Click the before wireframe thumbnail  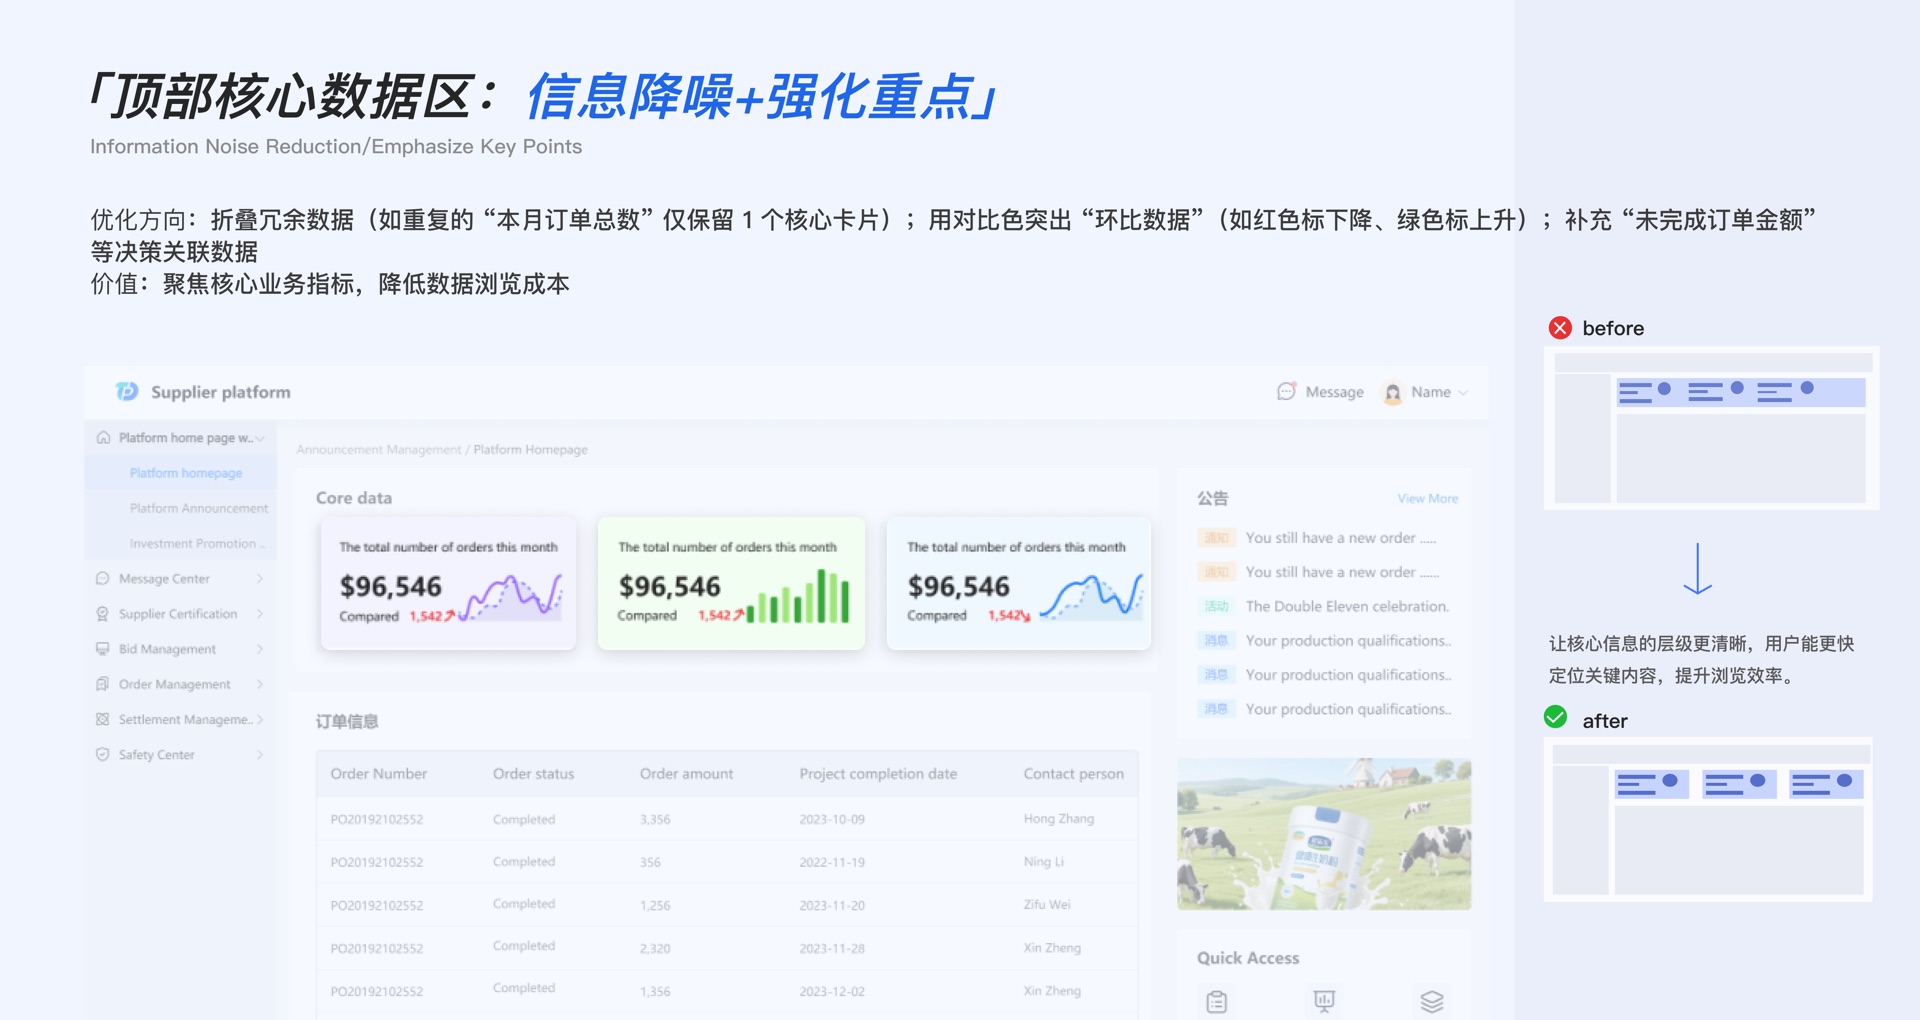1711,428
